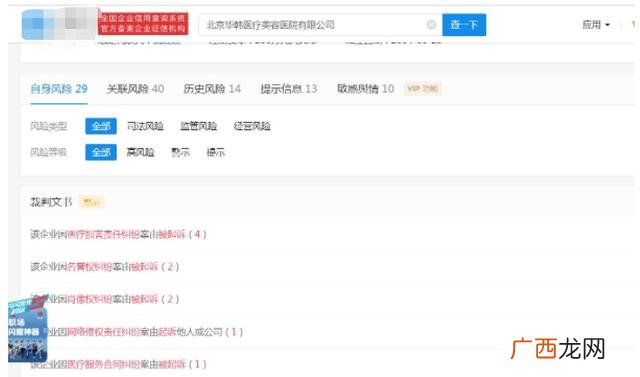Viewport: 640px width, 377px height.
Task: Click the 风险类型 label
Action: coord(49,126)
